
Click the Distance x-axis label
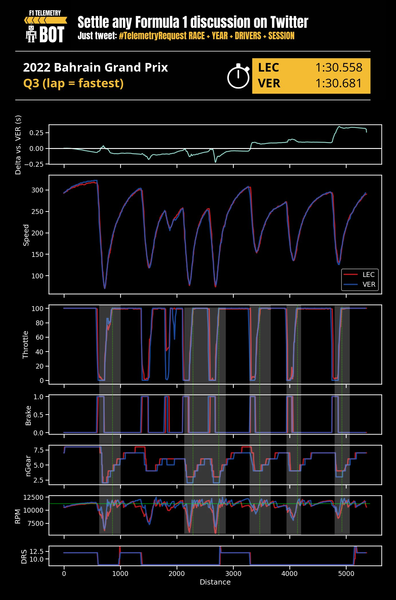pos(215,582)
